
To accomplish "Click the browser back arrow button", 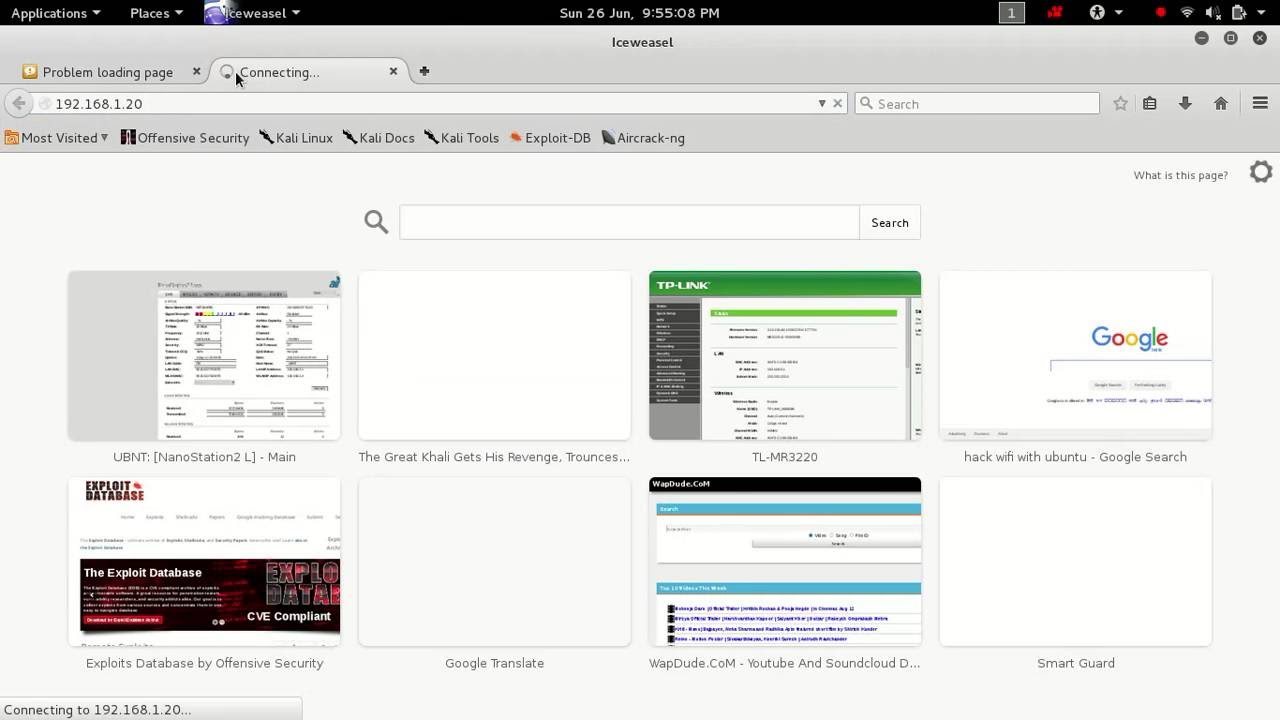I will (x=18, y=103).
